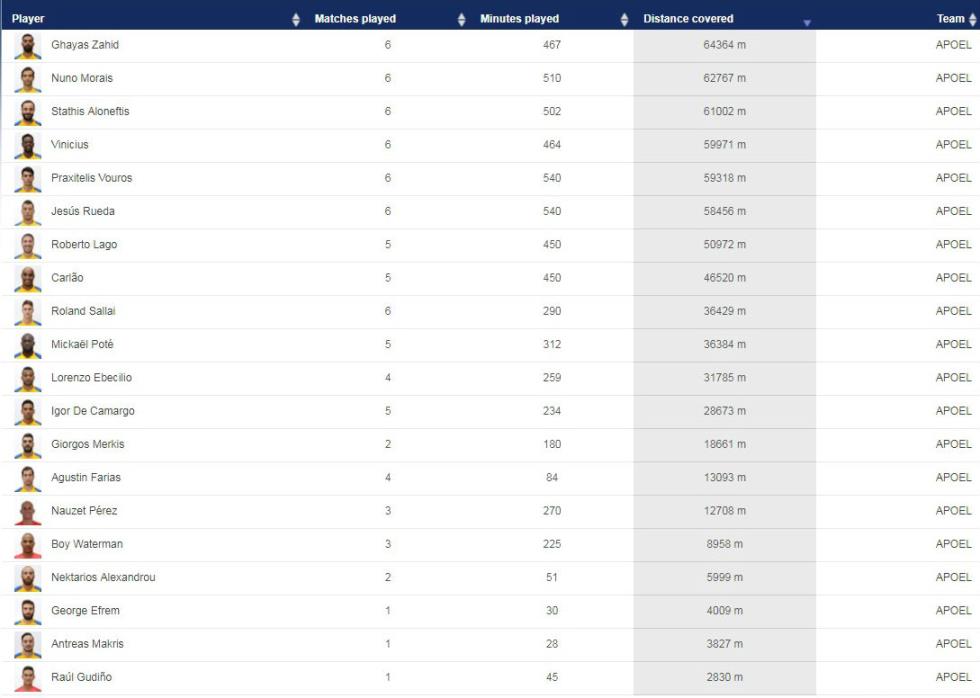Open Giorgos Merkis's player photo
The width and height of the screenshot is (980, 698).
[x=28, y=446]
